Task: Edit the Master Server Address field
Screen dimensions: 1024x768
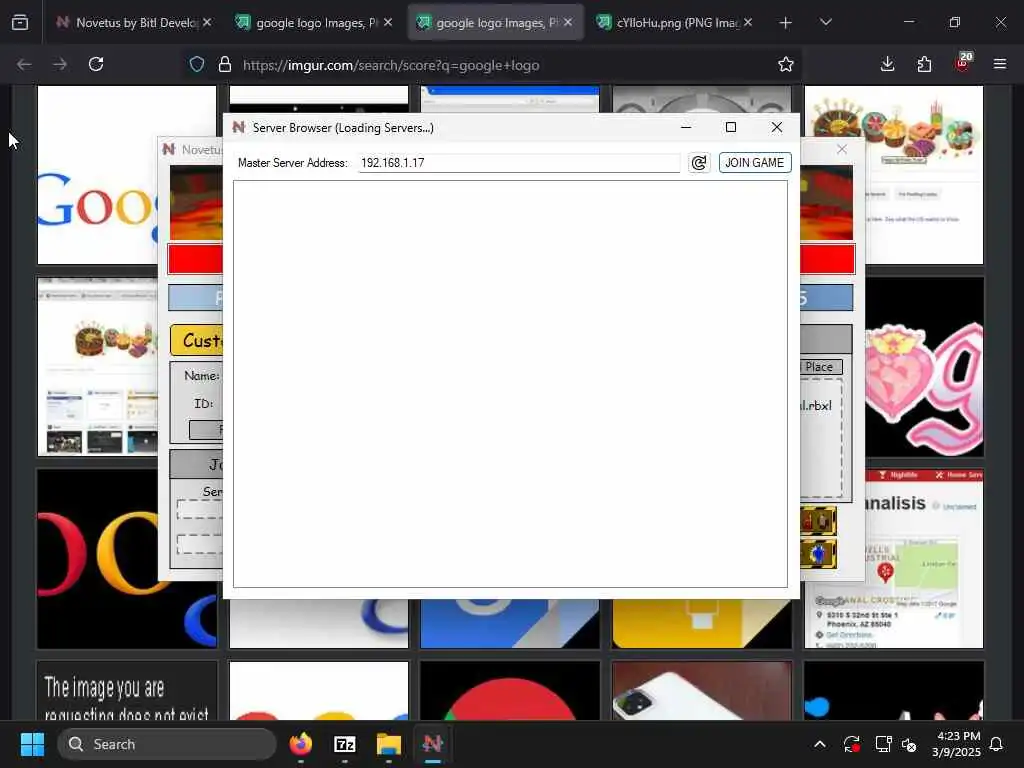Action: click(519, 163)
